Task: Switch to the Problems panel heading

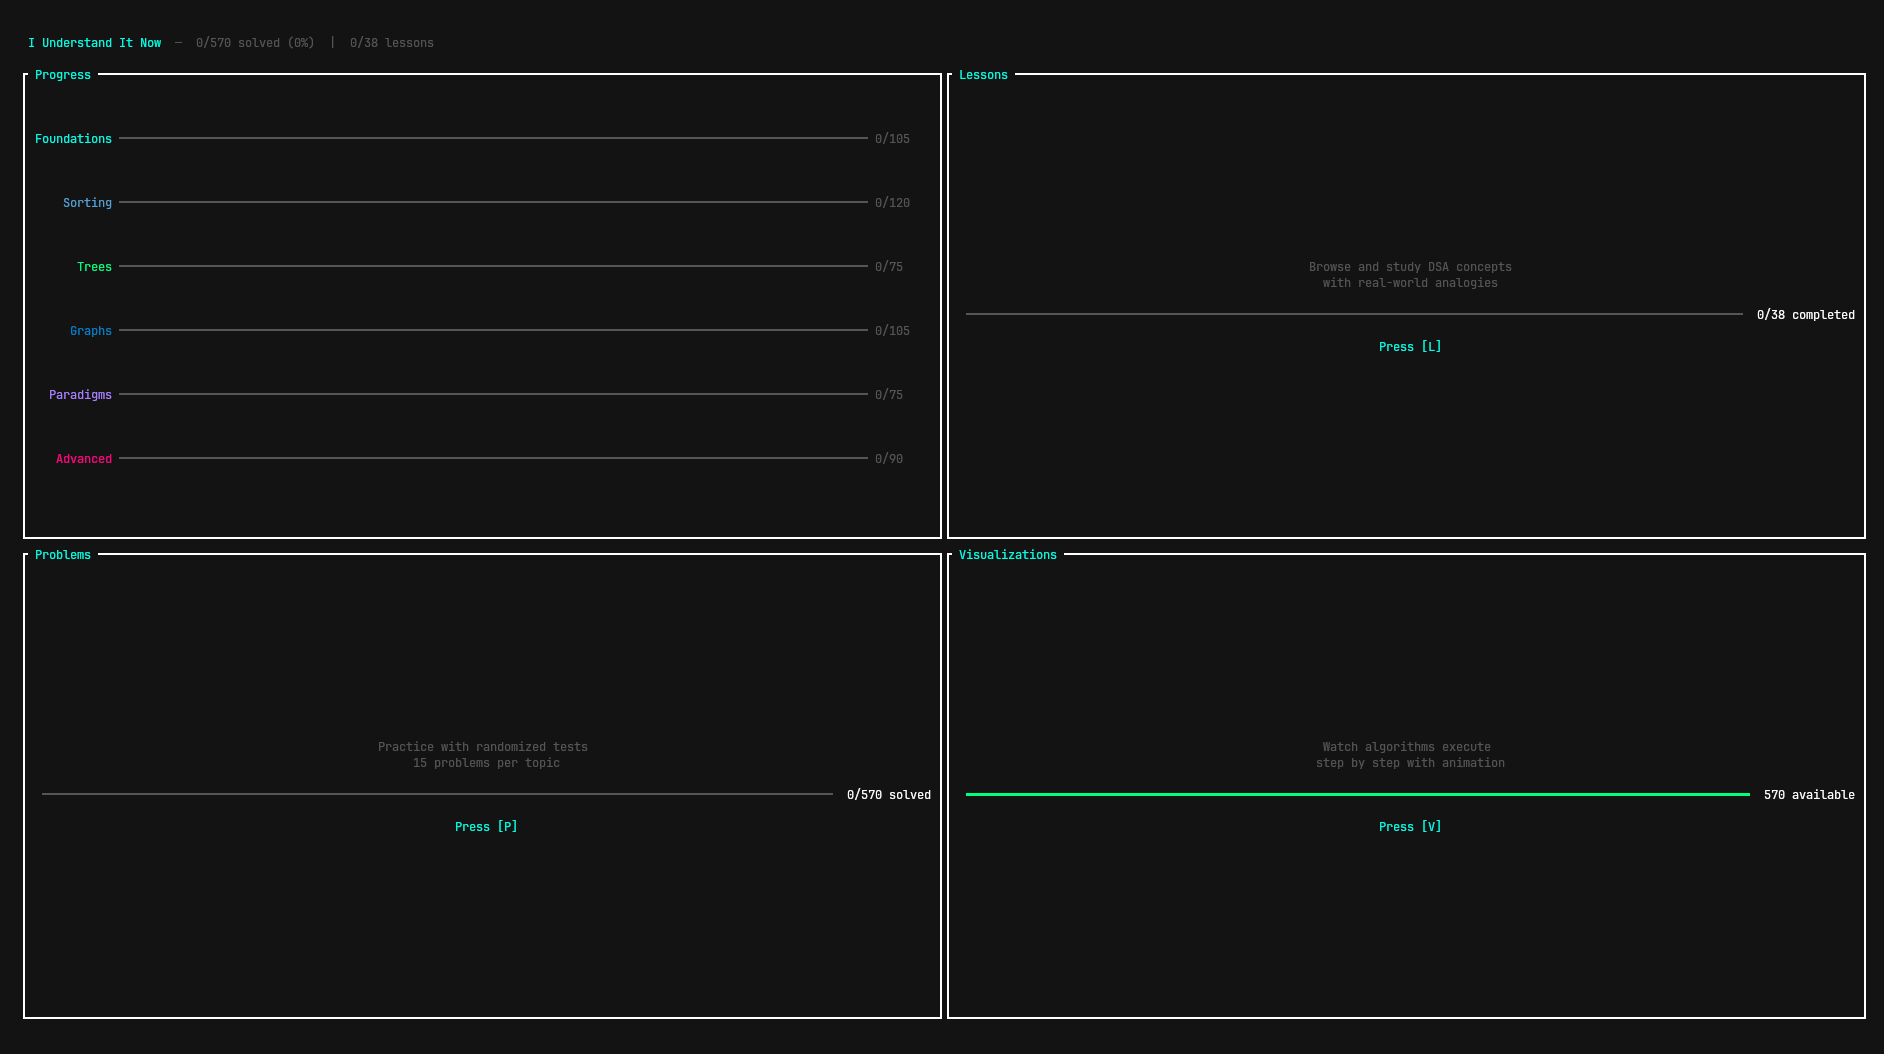Action: point(62,555)
